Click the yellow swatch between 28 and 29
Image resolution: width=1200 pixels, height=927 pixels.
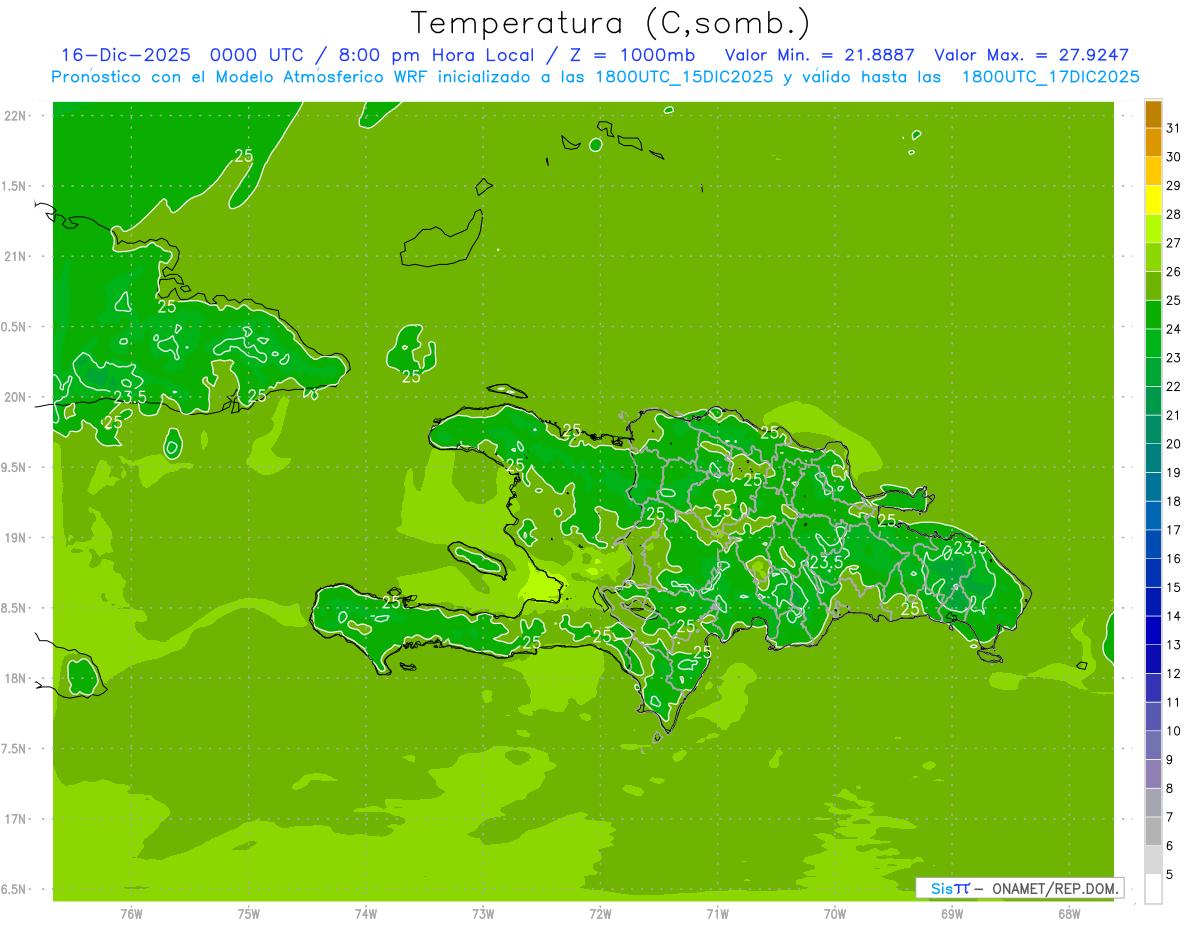[1153, 201]
